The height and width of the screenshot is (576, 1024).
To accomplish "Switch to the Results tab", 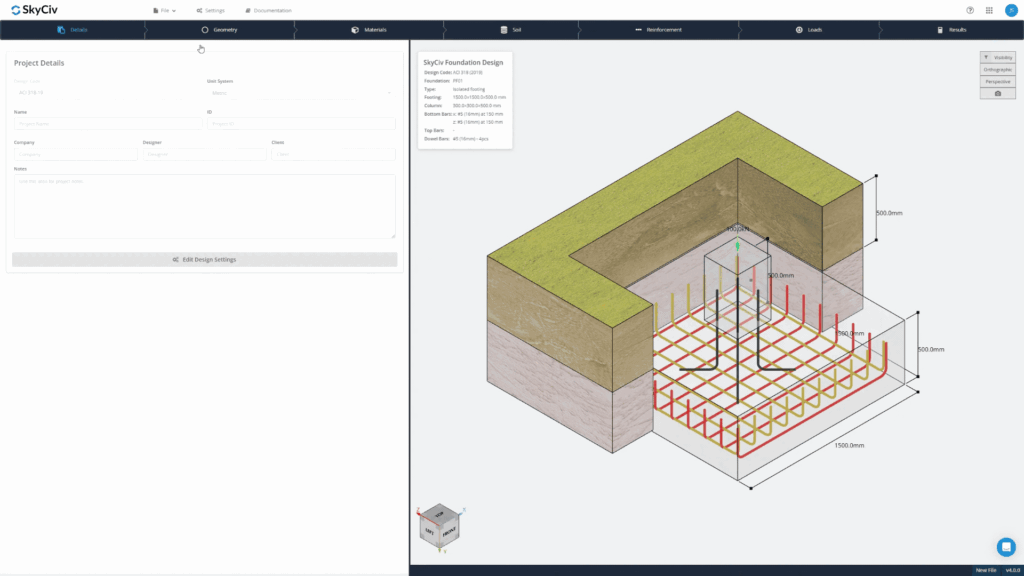I will click(952, 30).
